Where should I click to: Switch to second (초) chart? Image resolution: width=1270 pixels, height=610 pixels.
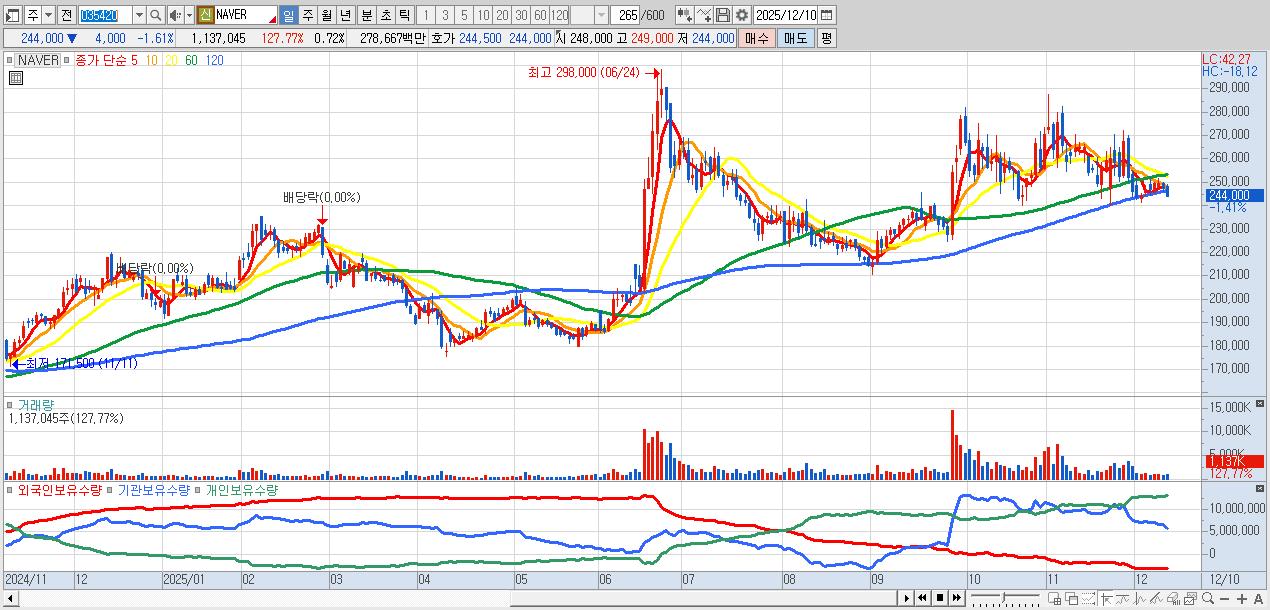click(385, 15)
